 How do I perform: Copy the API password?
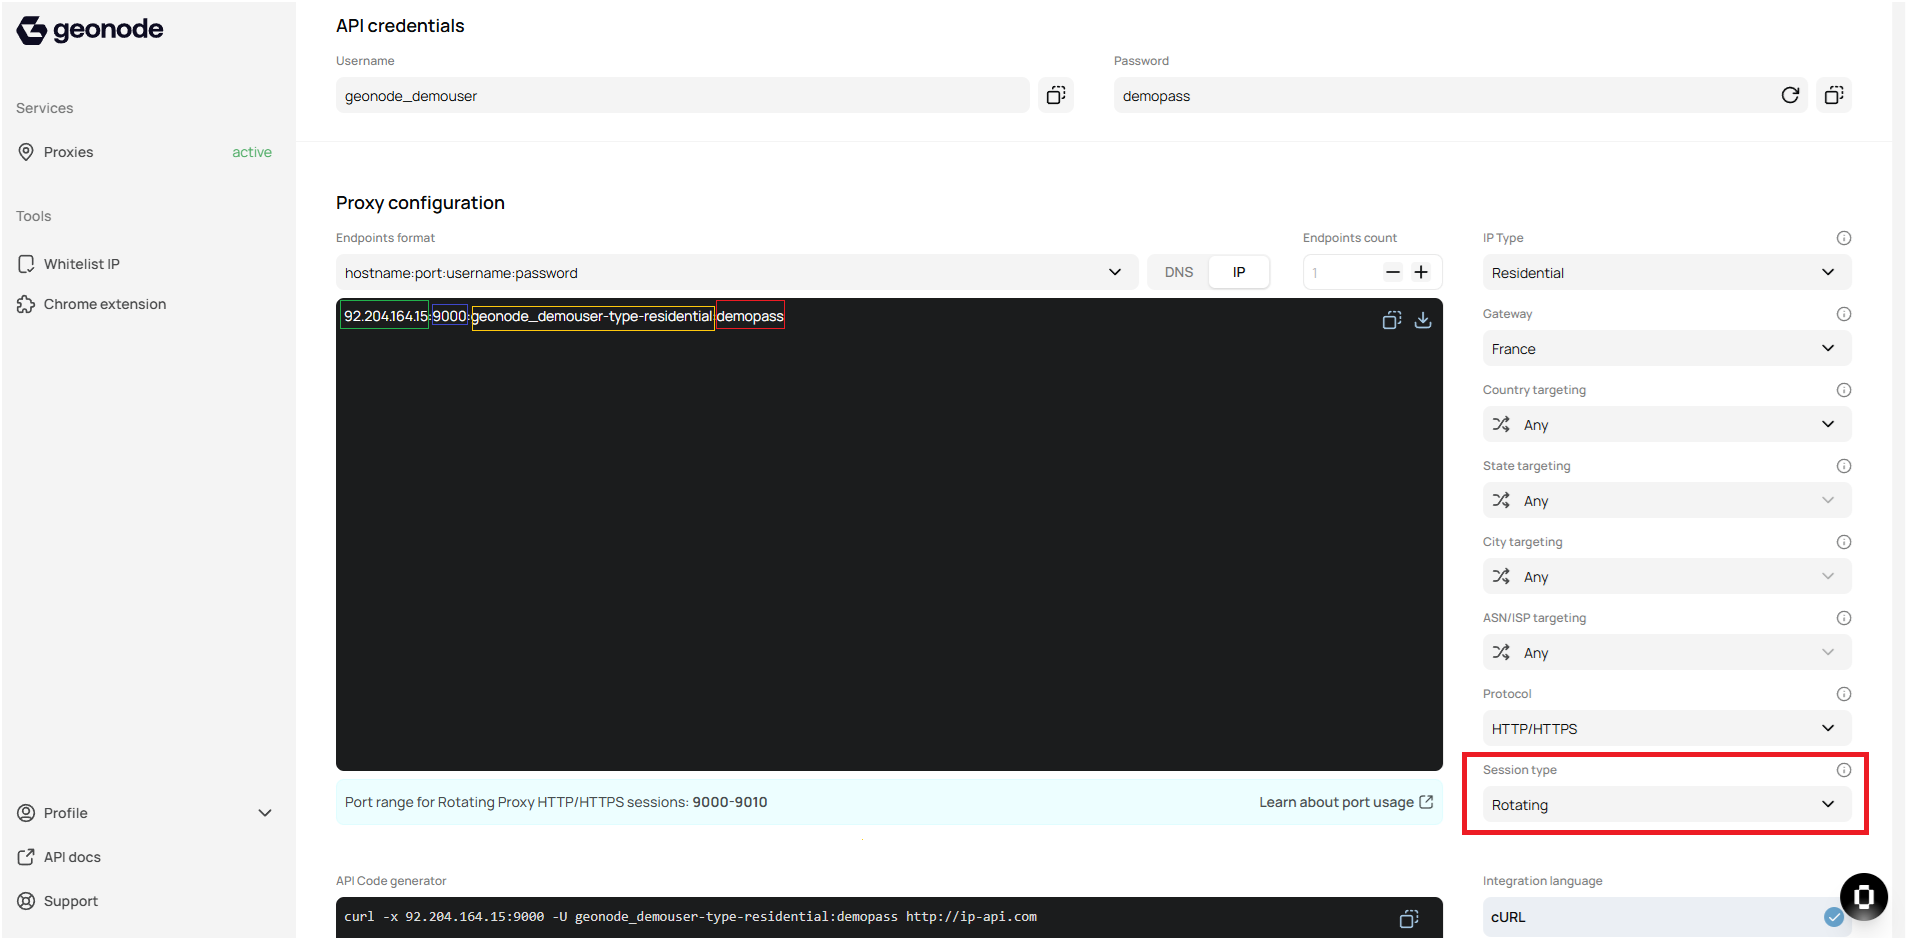(x=1834, y=95)
